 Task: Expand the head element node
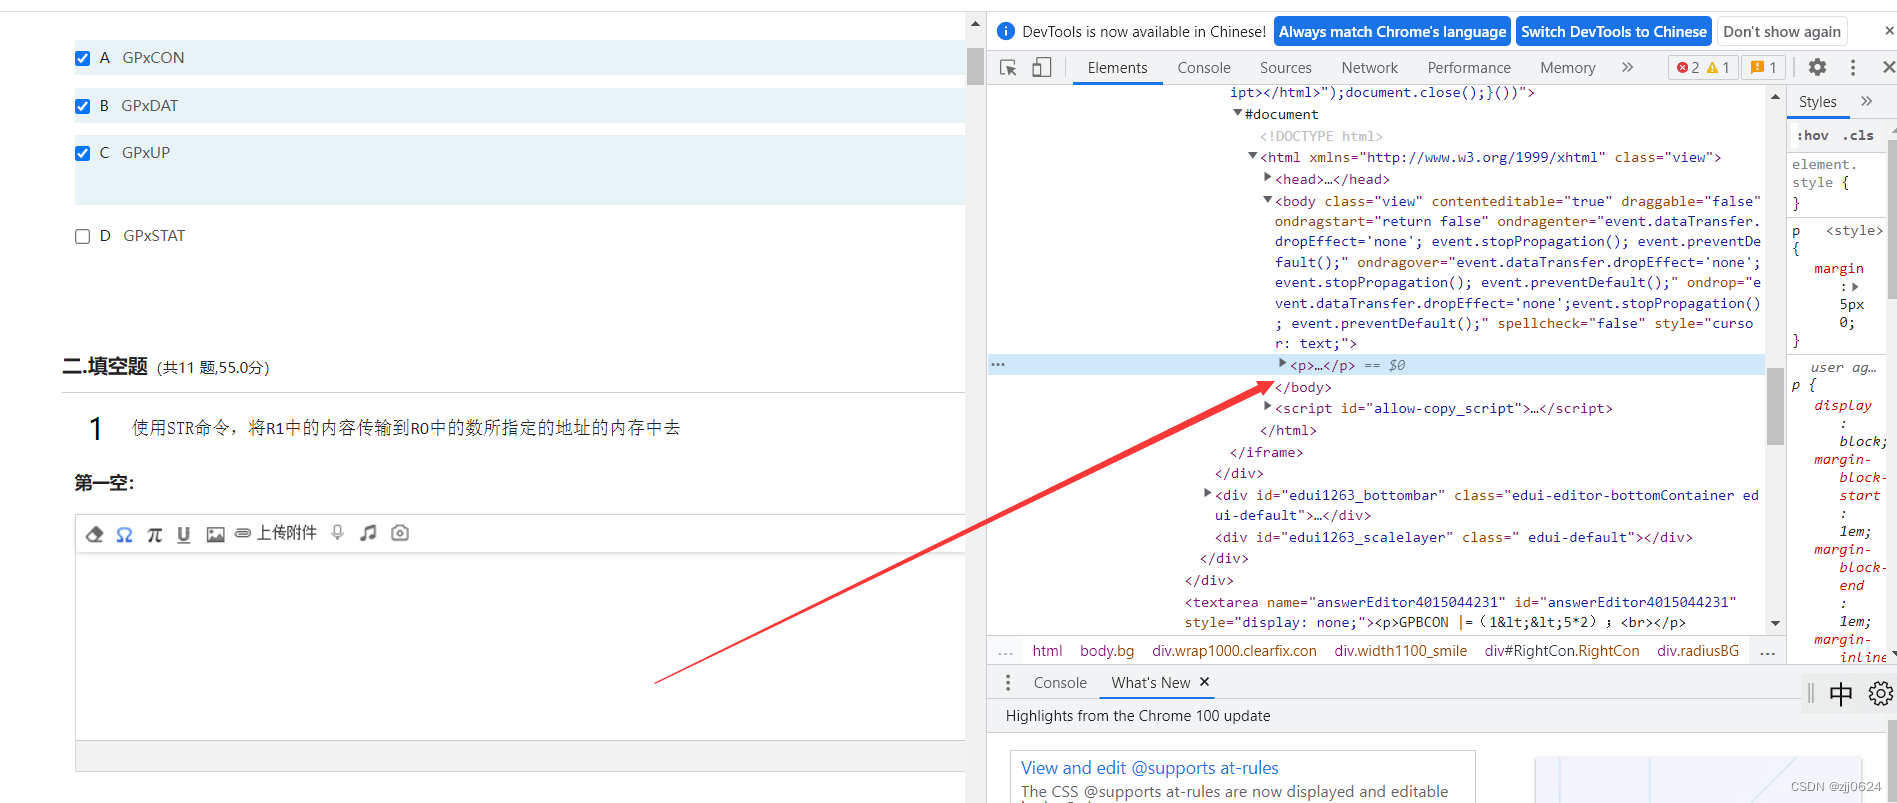pos(1268,178)
